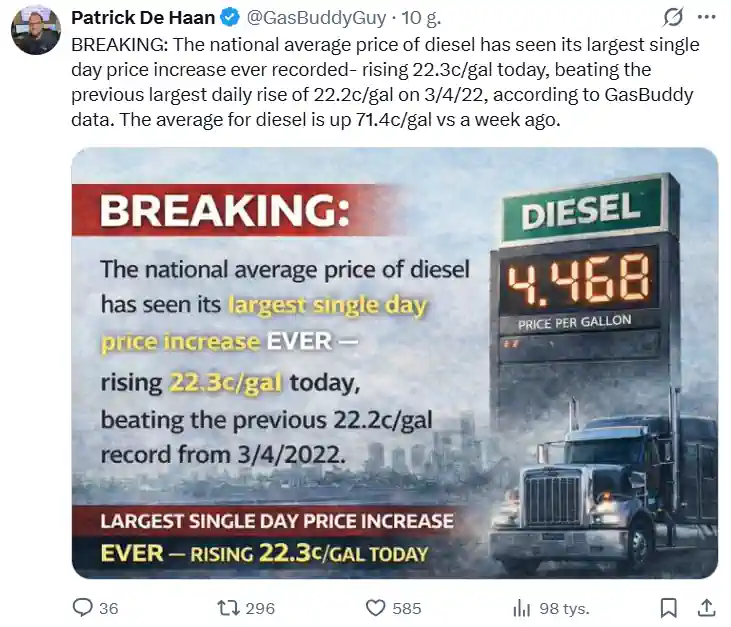The image size is (731, 627).
Task: Click the blue verified badge
Action: 228,18
